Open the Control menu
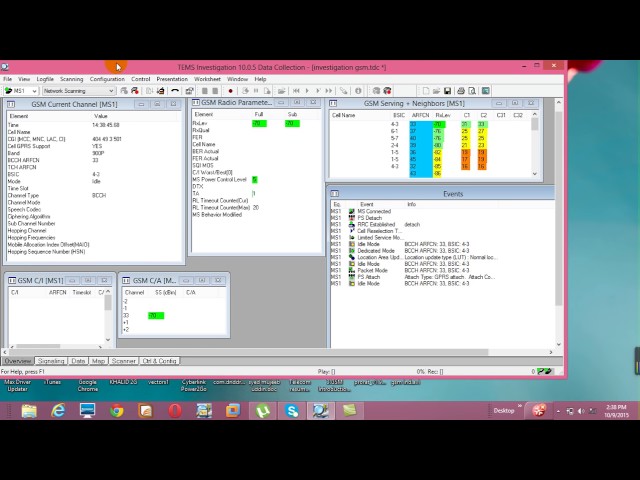The width and height of the screenshot is (640, 480). [x=140, y=79]
